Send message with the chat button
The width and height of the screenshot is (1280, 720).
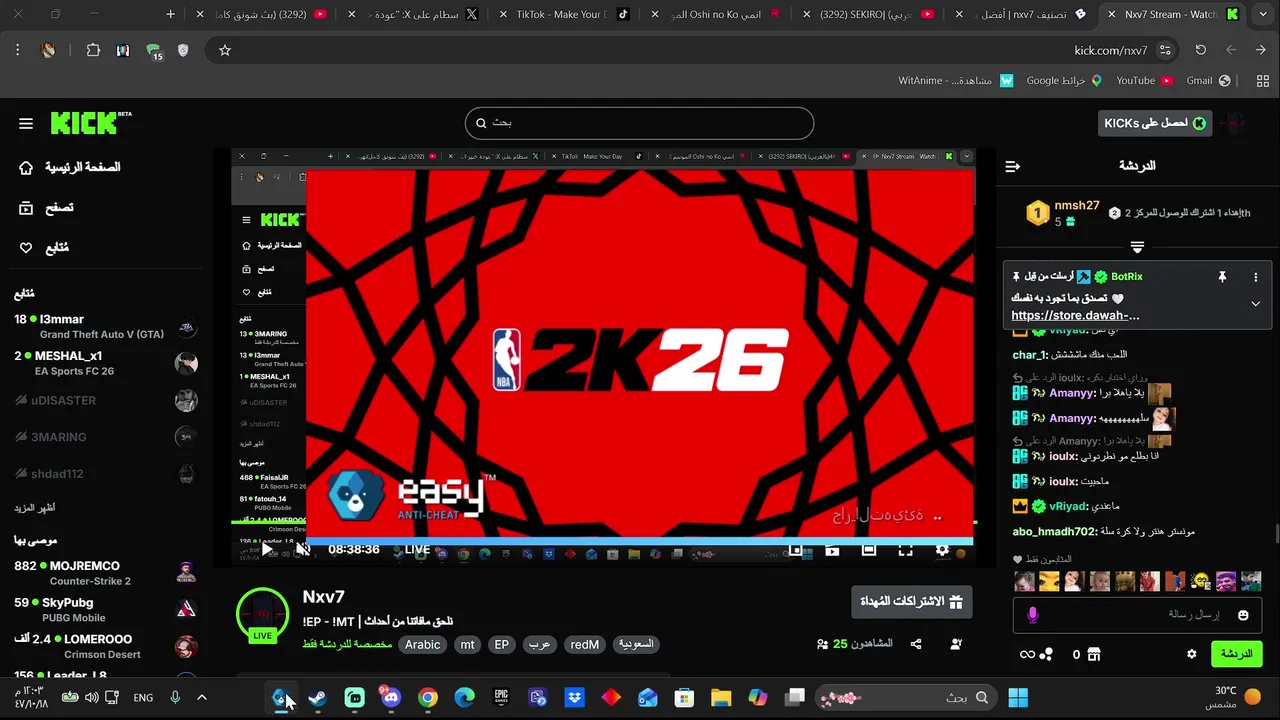pos(1237,654)
